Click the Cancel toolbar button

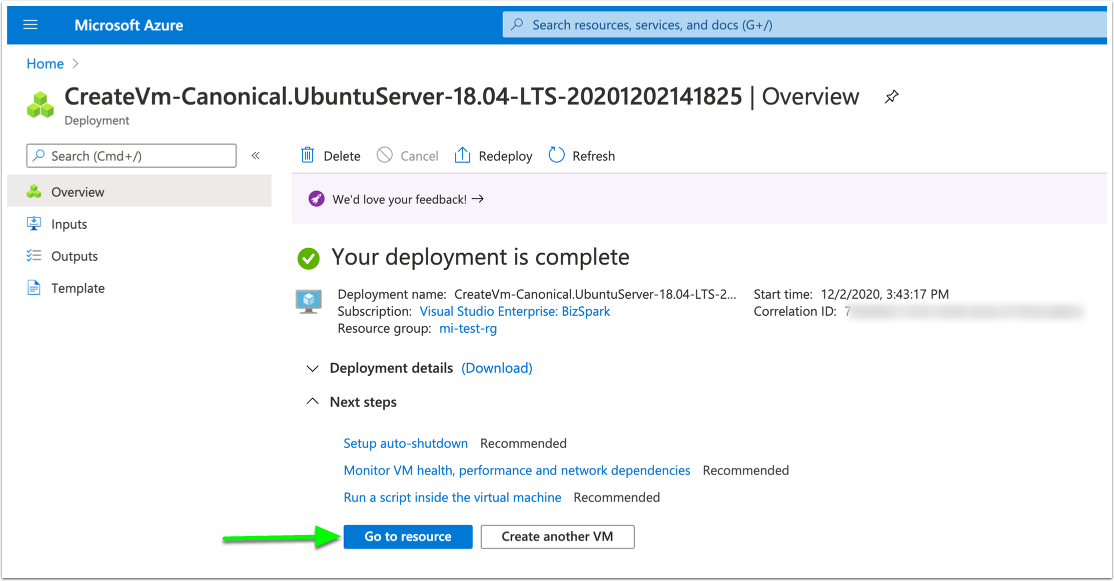408,156
